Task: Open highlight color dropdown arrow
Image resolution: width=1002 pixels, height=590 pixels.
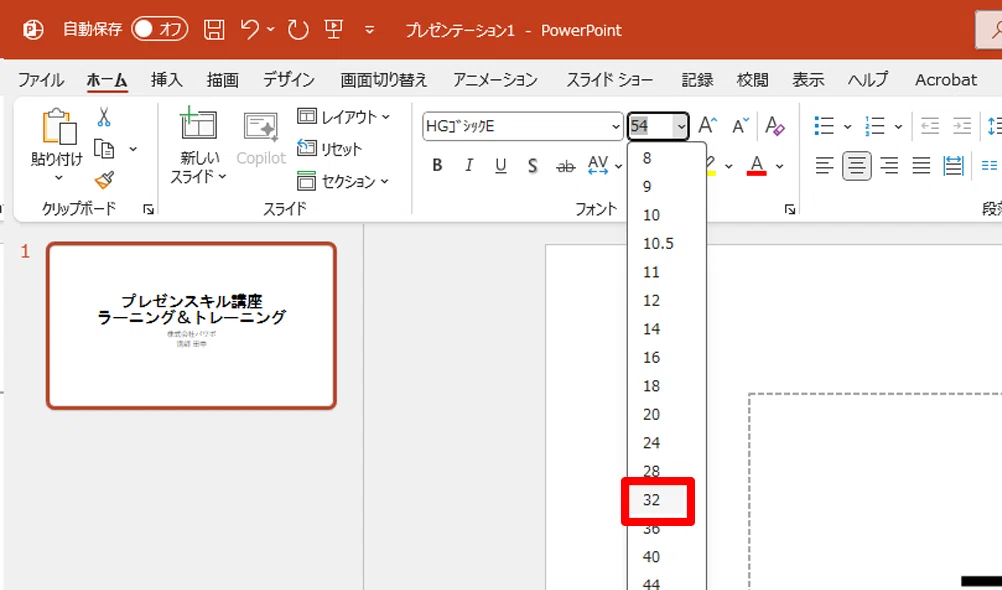Action: (728, 166)
